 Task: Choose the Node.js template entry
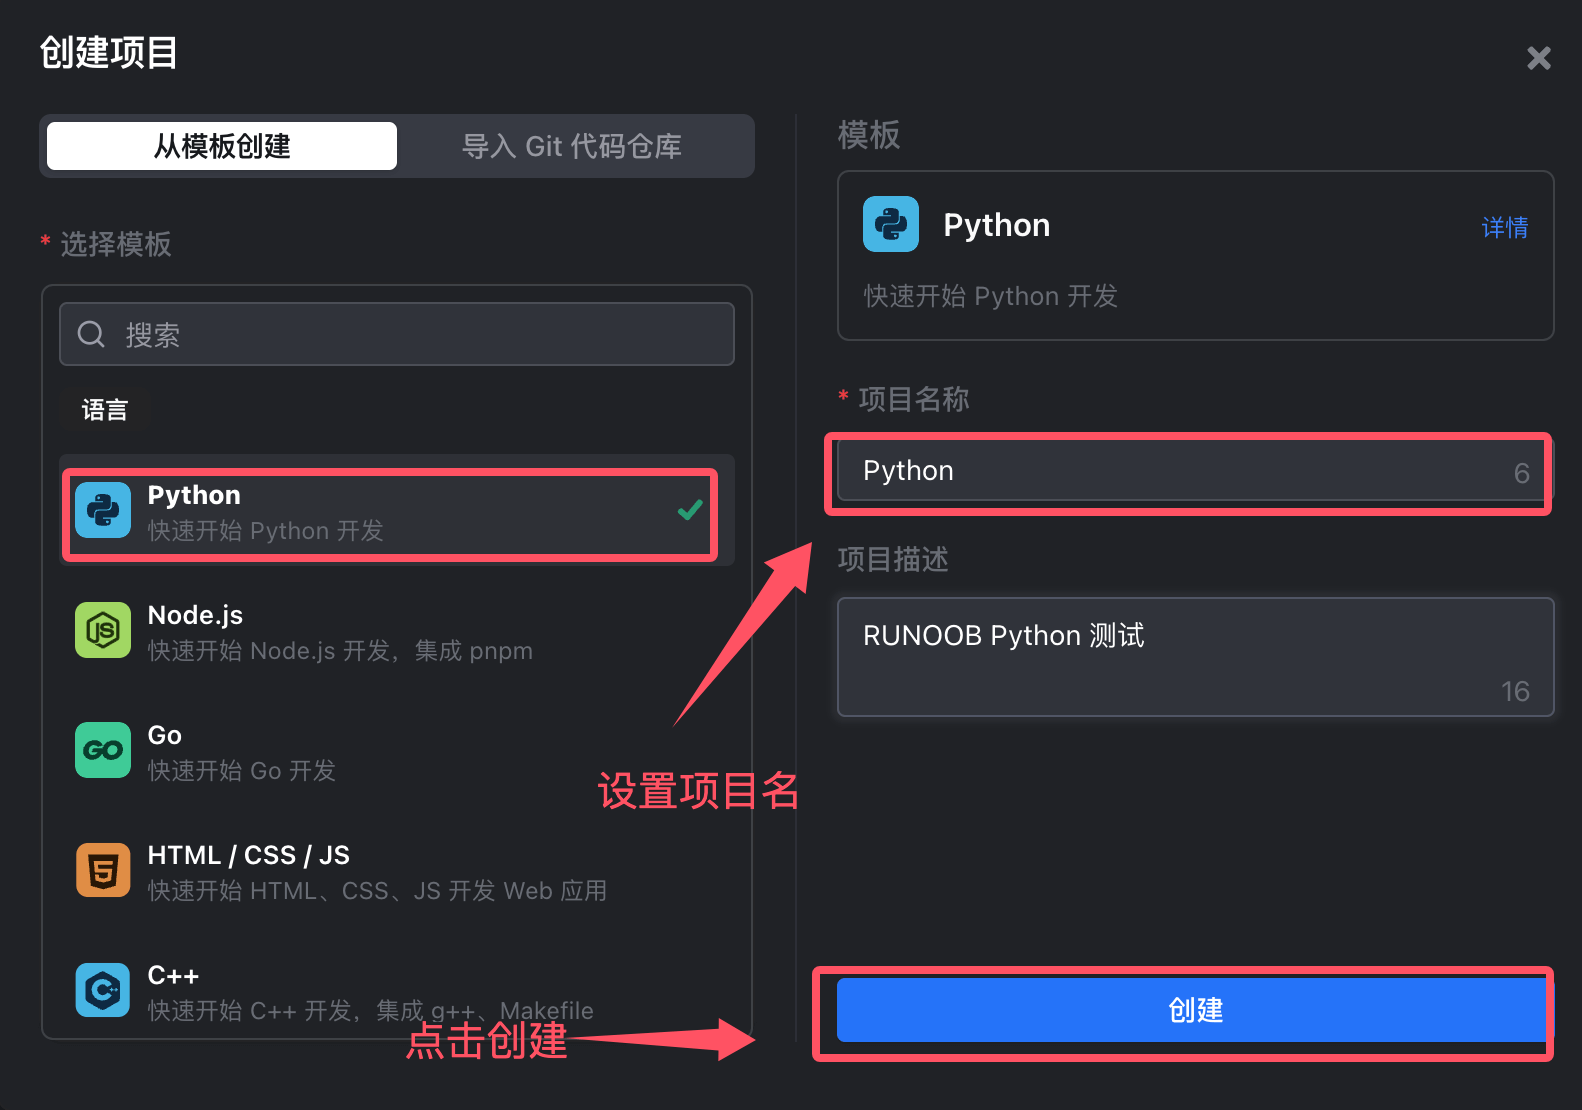pos(397,630)
